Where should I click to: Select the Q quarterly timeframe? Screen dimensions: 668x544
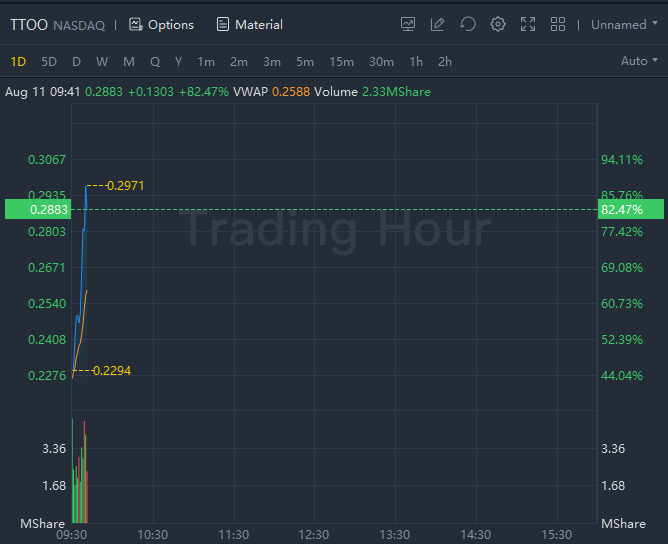[155, 62]
